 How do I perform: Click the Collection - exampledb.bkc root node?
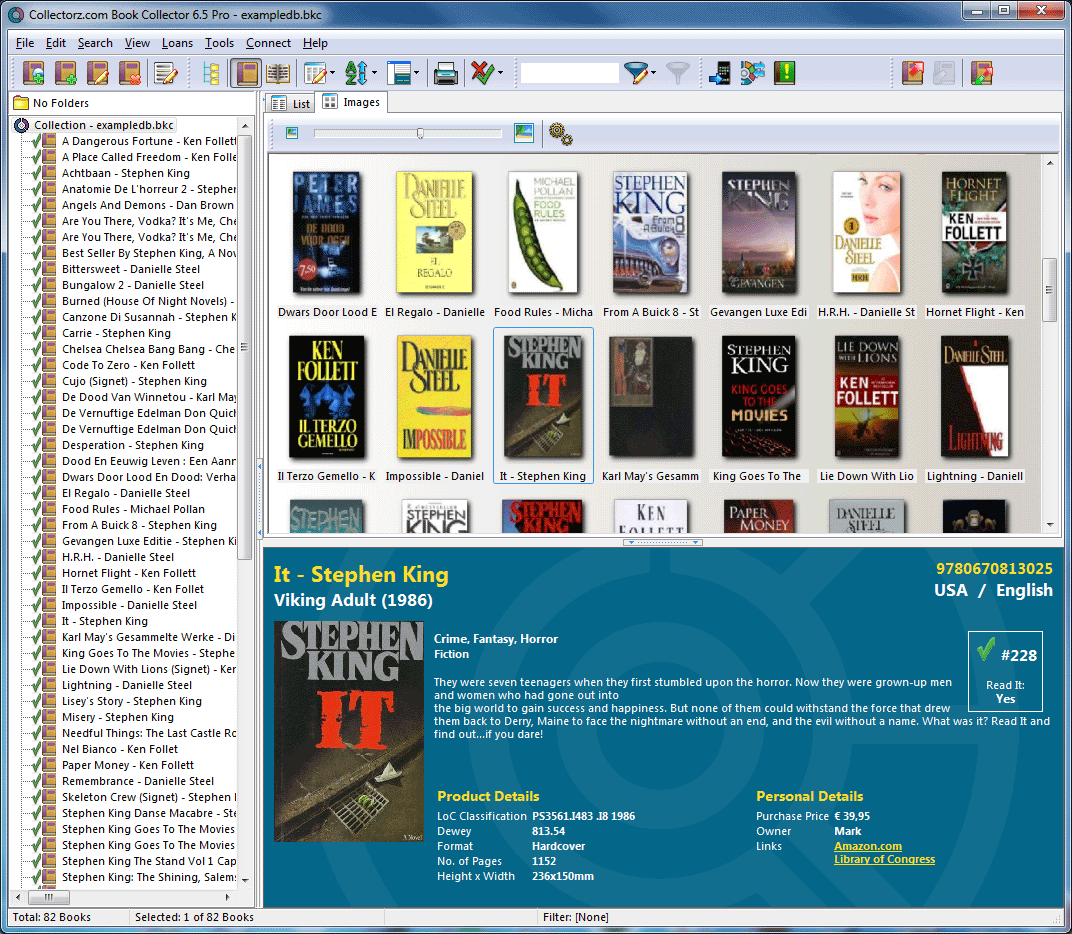point(104,125)
